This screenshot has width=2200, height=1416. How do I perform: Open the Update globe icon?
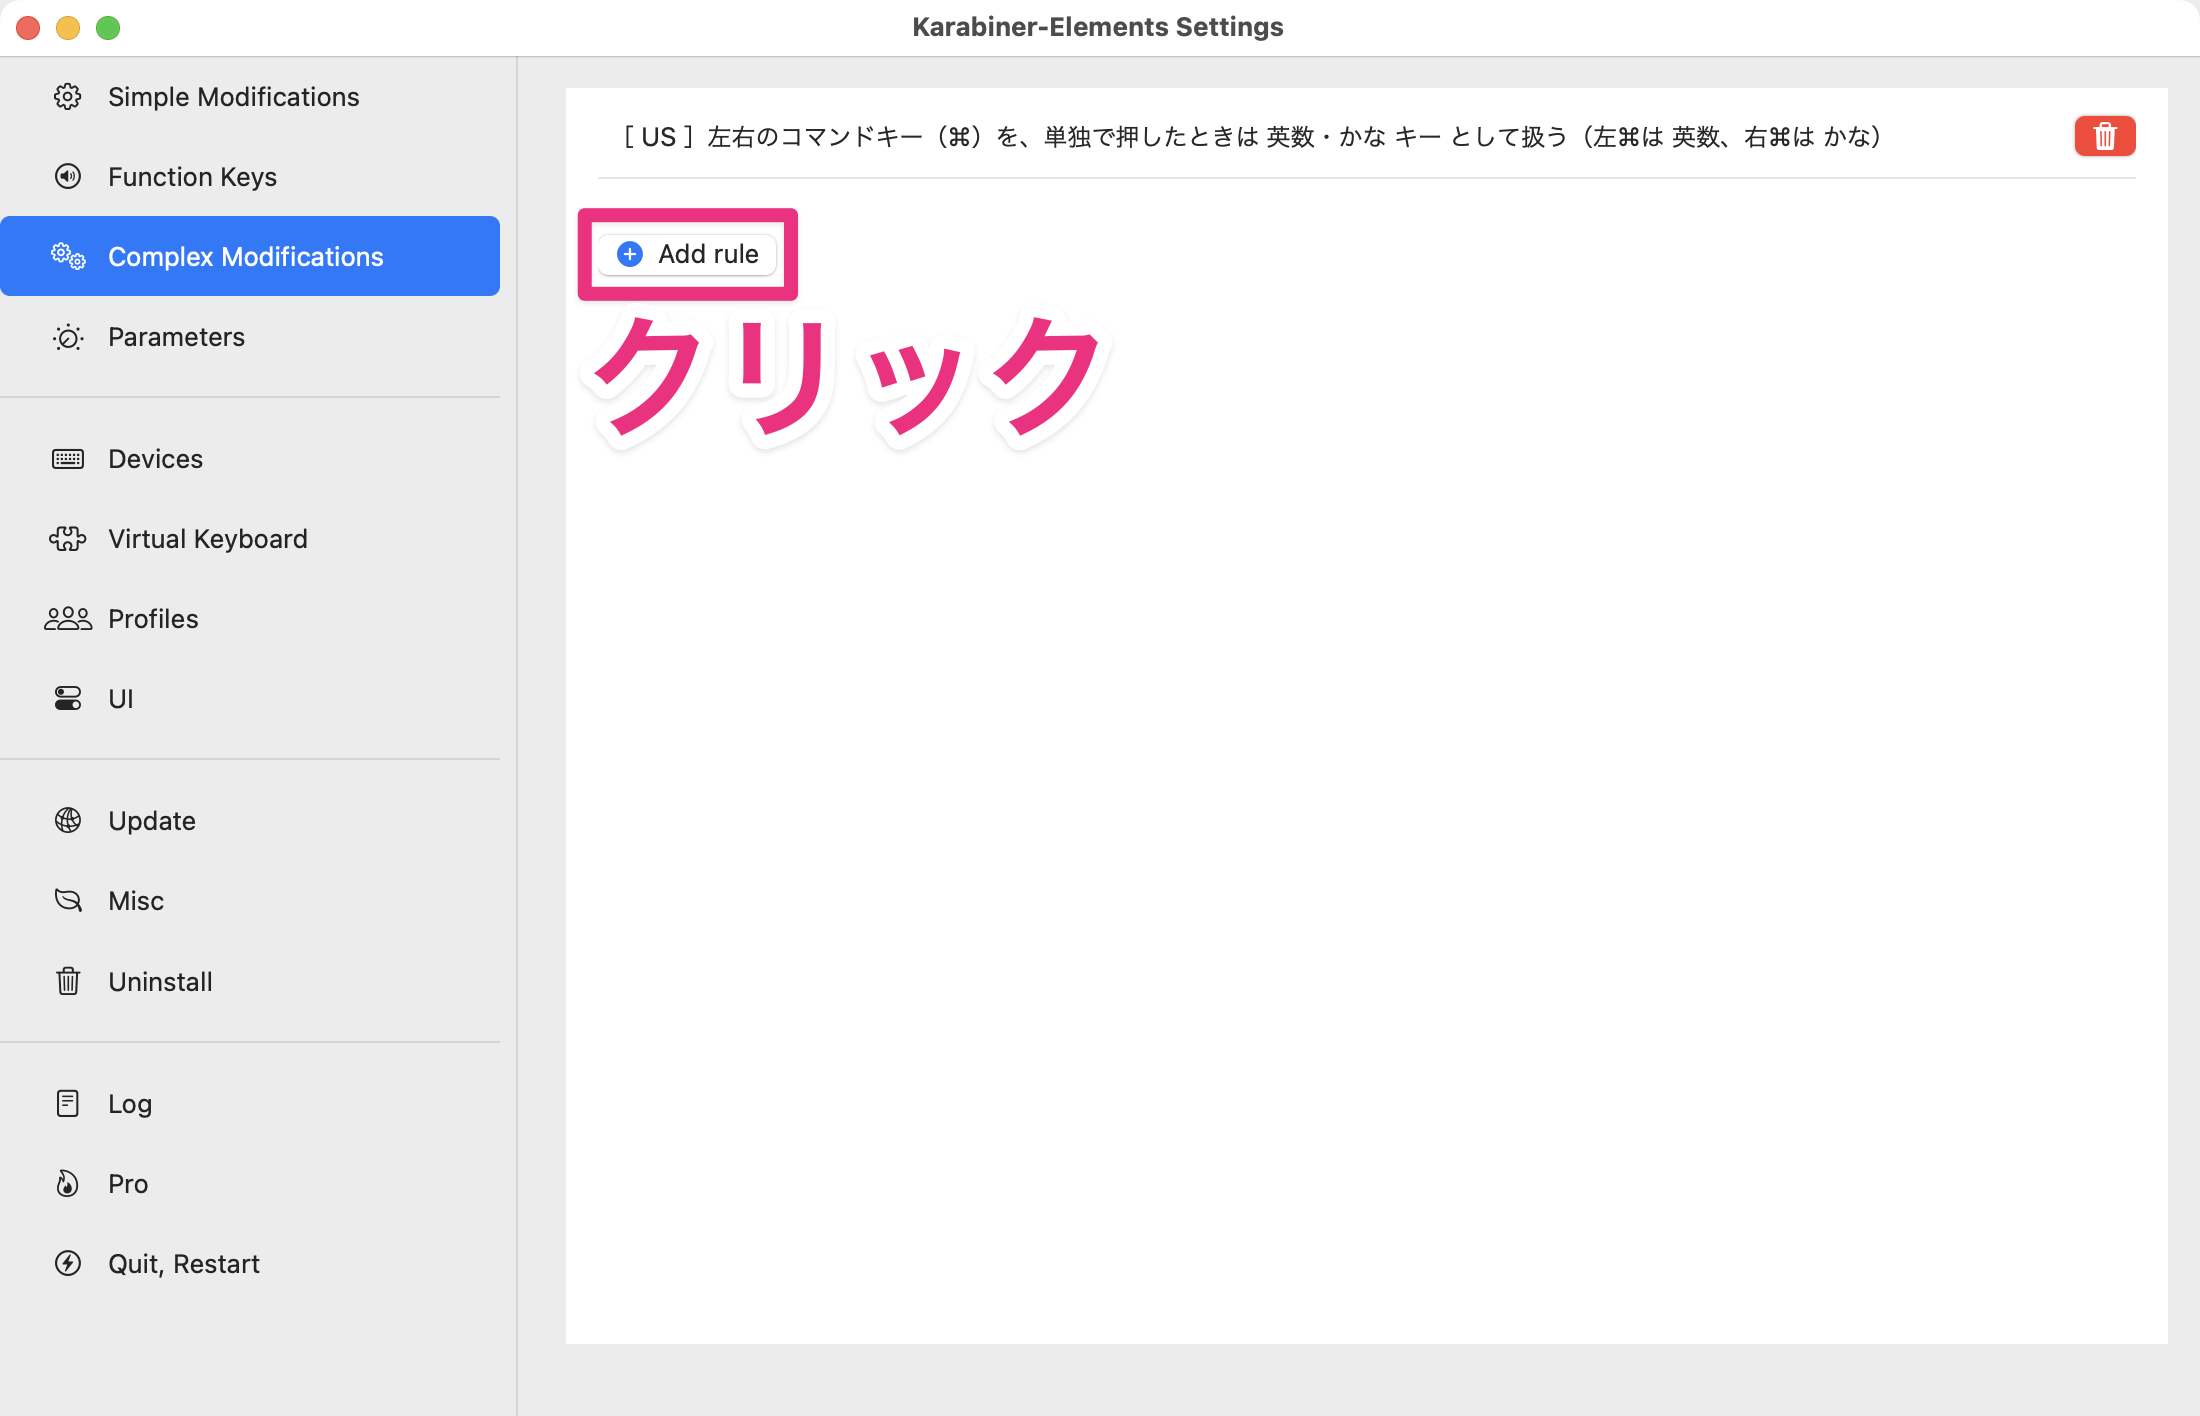[x=67, y=820]
